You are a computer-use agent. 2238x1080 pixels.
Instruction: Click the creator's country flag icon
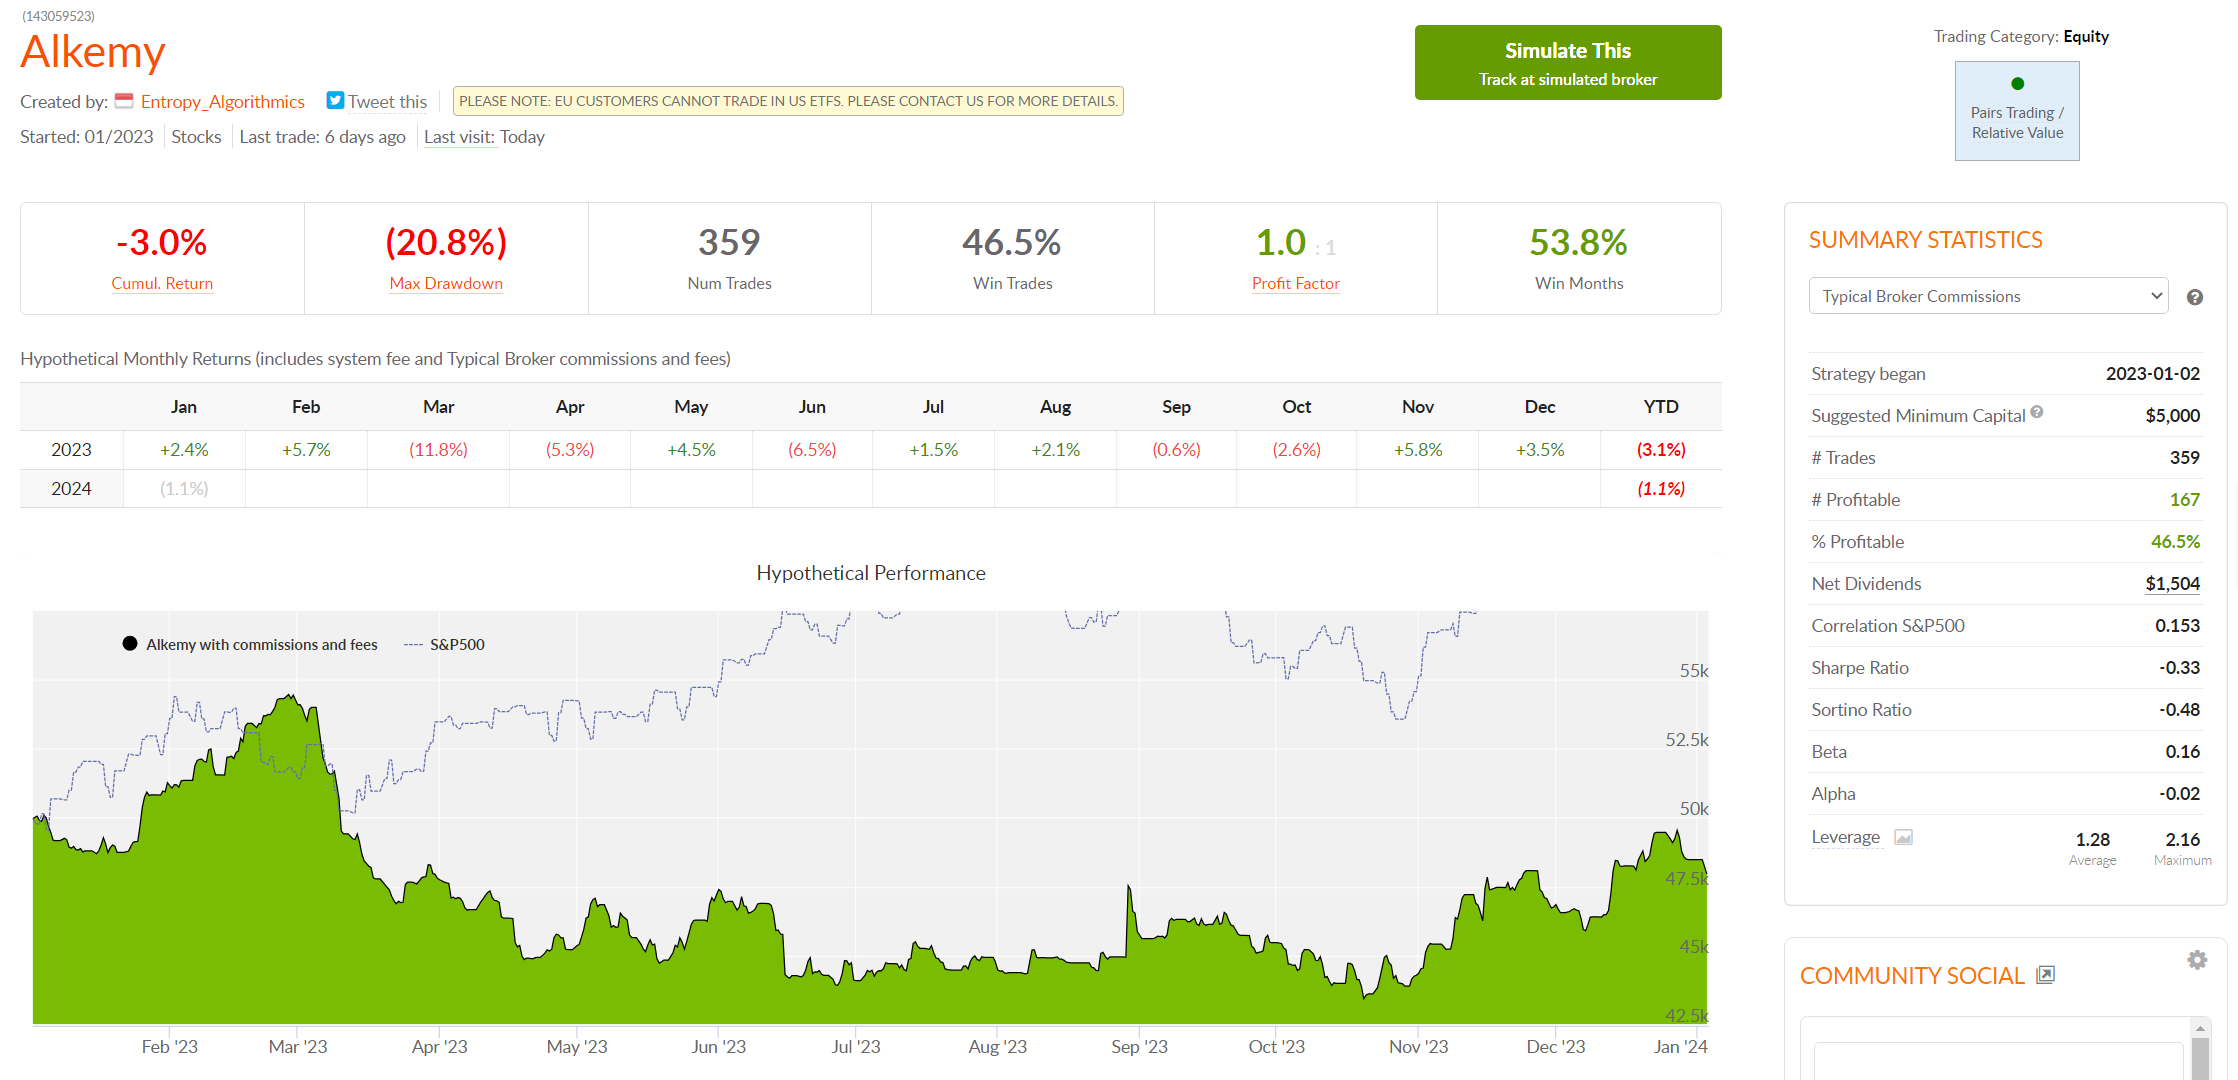pyautogui.click(x=124, y=101)
